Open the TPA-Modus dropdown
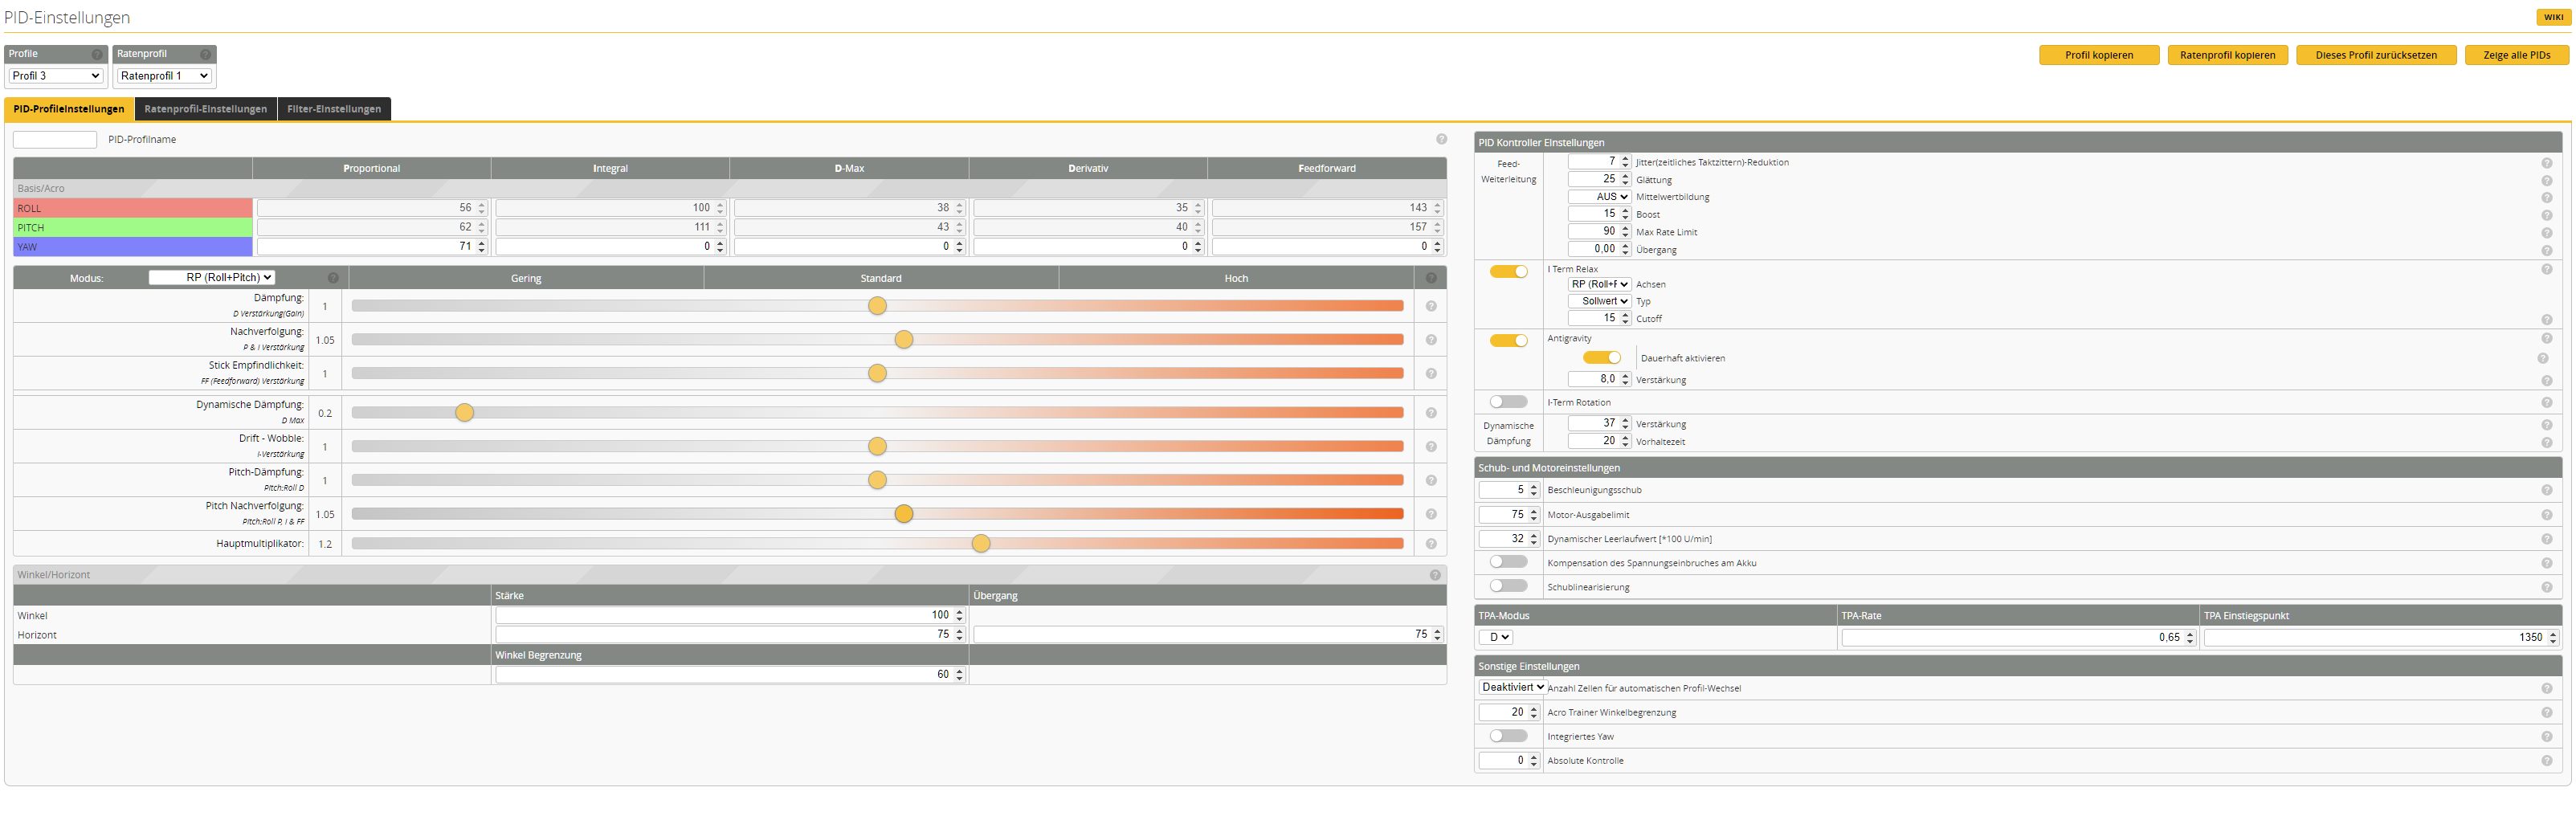2576x820 pixels. coord(1496,638)
